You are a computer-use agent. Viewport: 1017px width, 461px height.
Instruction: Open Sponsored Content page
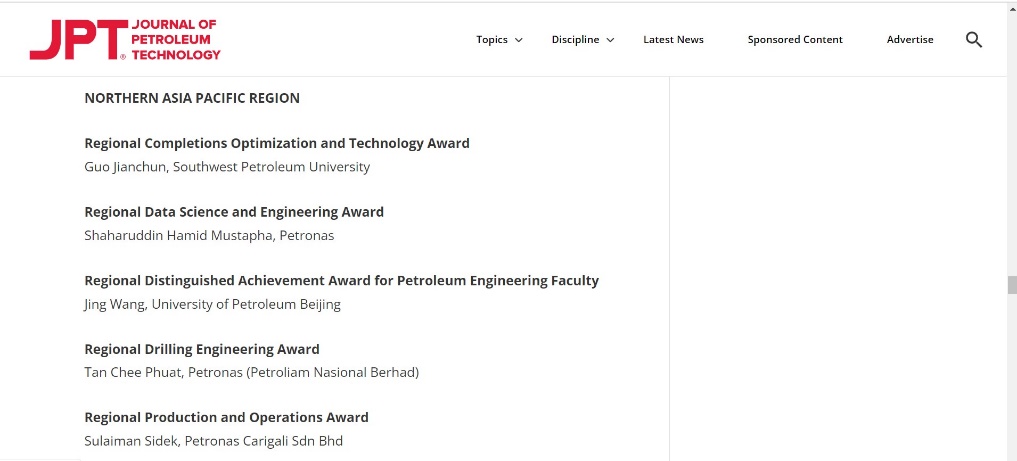coord(795,40)
